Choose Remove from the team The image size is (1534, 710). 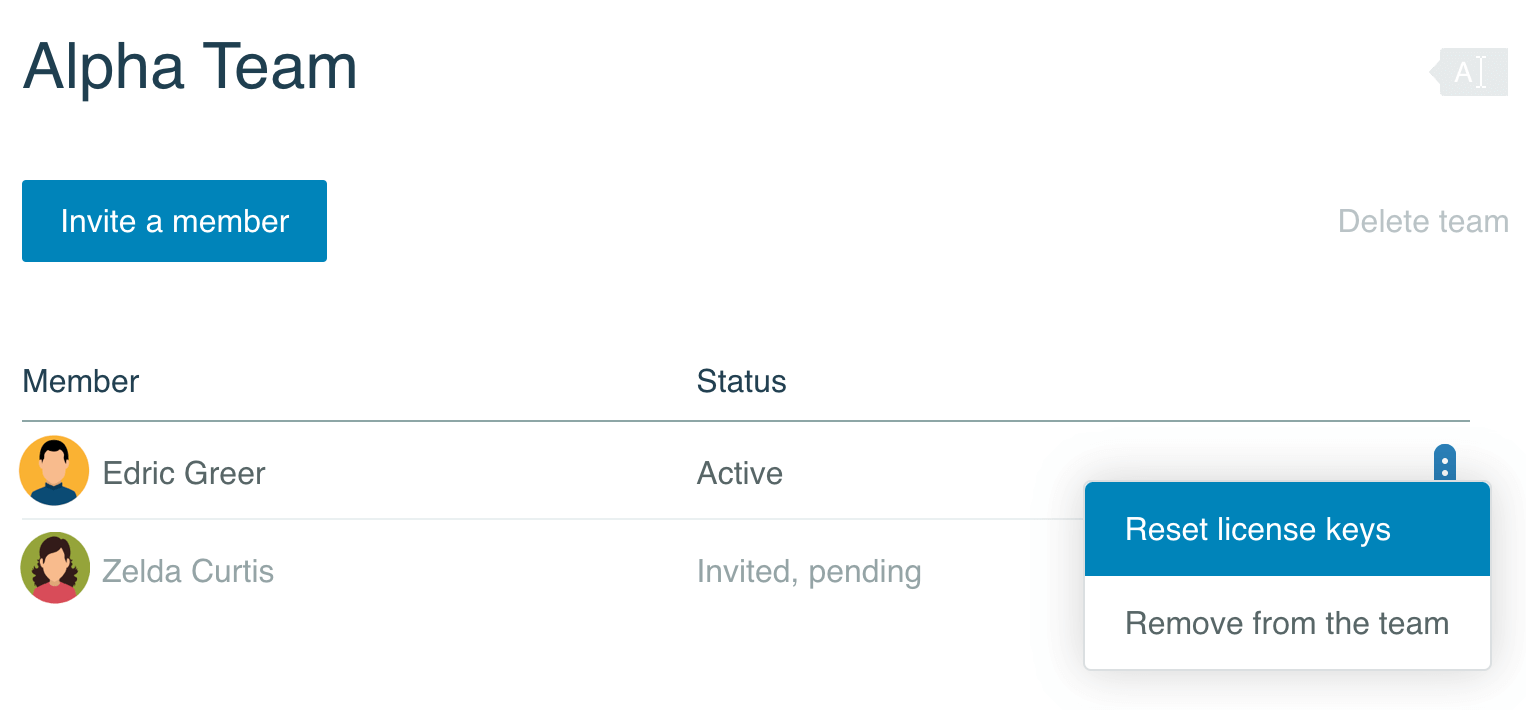1288,623
